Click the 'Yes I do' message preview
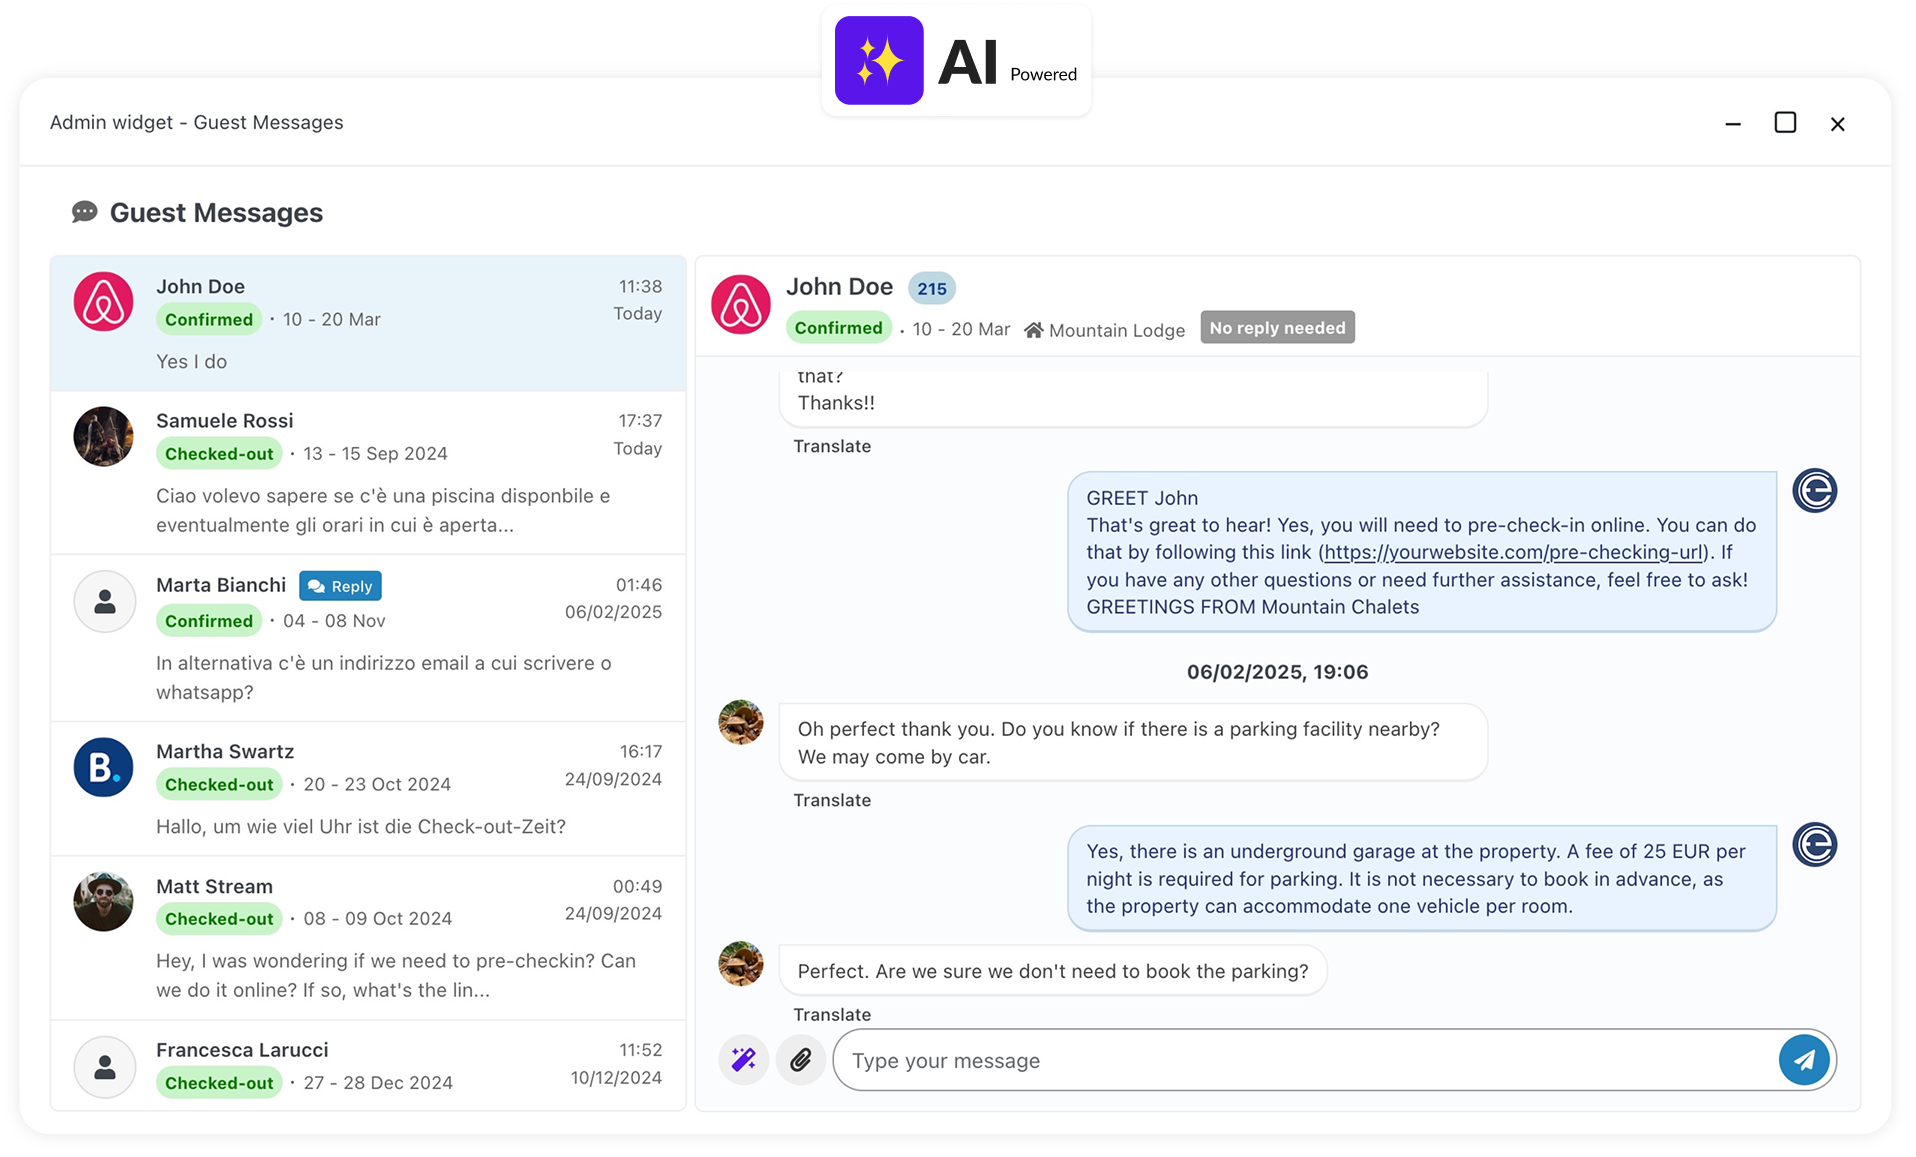Image resolution: width=1916 pixels, height=1157 pixels. (191, 362)
